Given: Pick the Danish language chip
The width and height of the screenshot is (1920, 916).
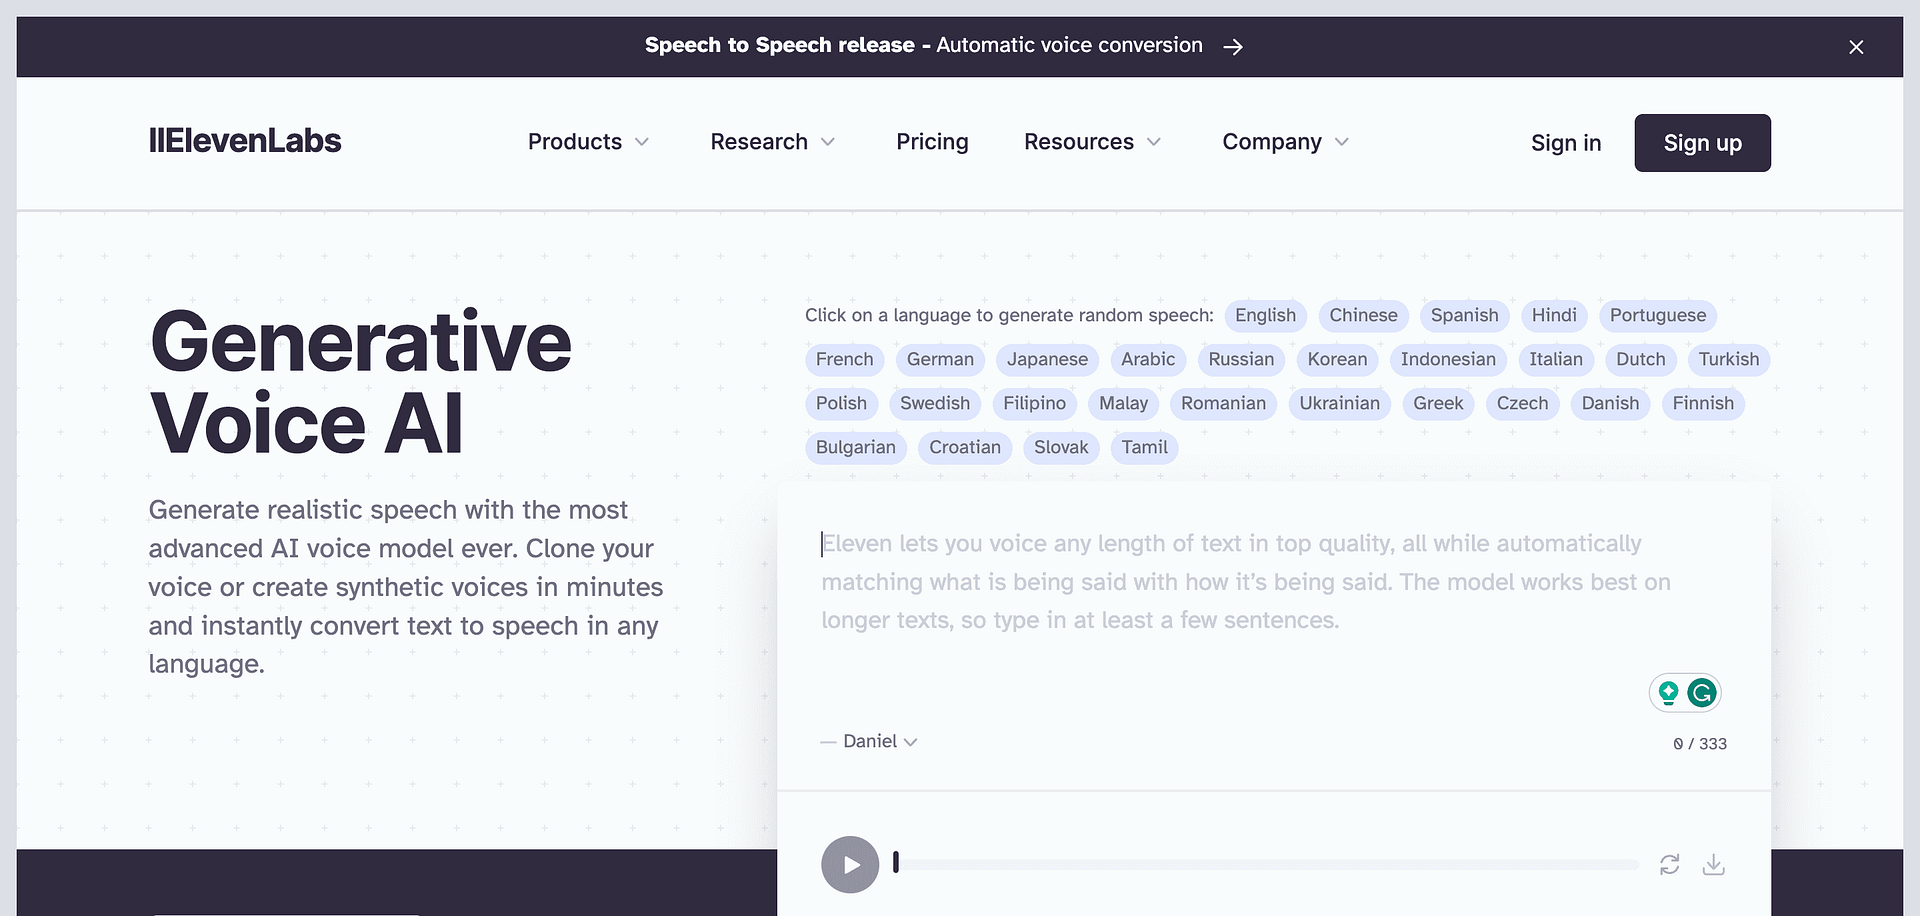Looking at the screenshot, I should [x=1610, y=403].
